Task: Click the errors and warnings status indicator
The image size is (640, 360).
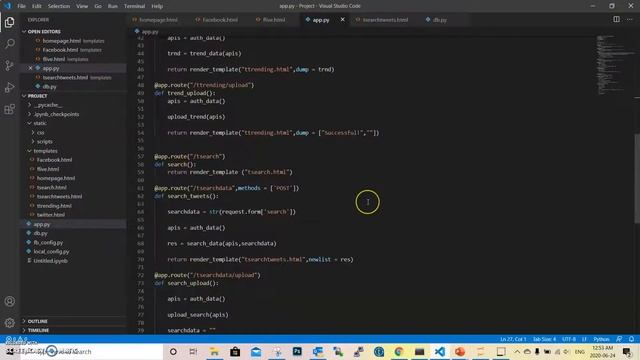Action: [x=16, y=339]
